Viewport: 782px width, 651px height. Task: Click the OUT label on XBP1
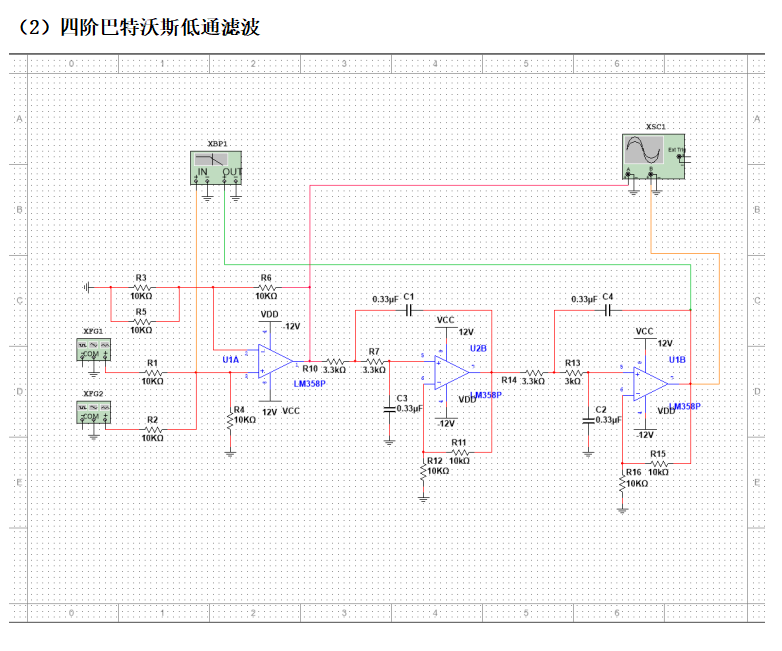232,172
